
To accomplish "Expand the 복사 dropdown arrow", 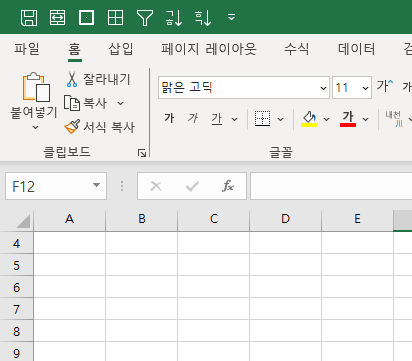I will 120,103.
